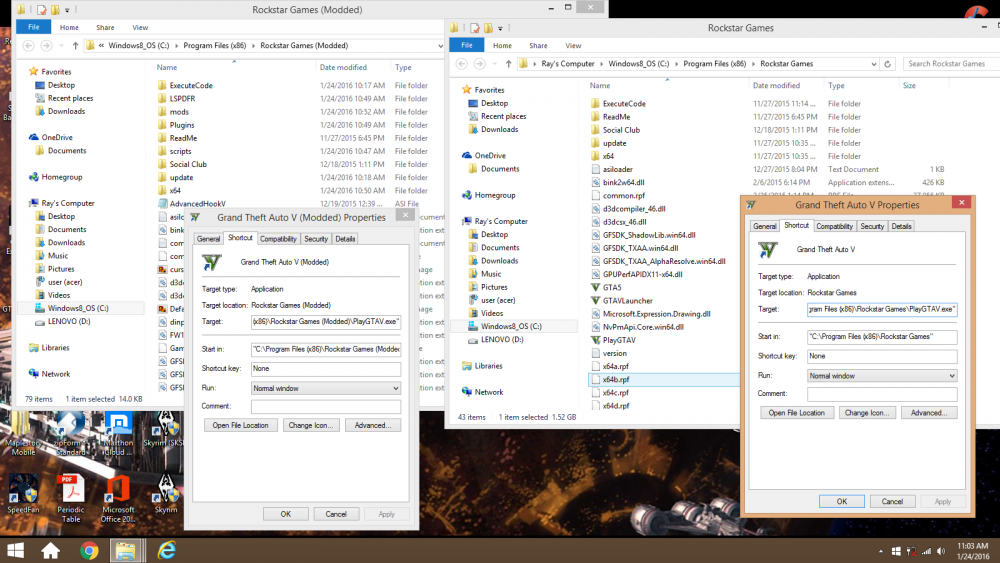1000x563 pixels.
Task: Open the File menu in Rockstar Games window
Action: (467, 45)
